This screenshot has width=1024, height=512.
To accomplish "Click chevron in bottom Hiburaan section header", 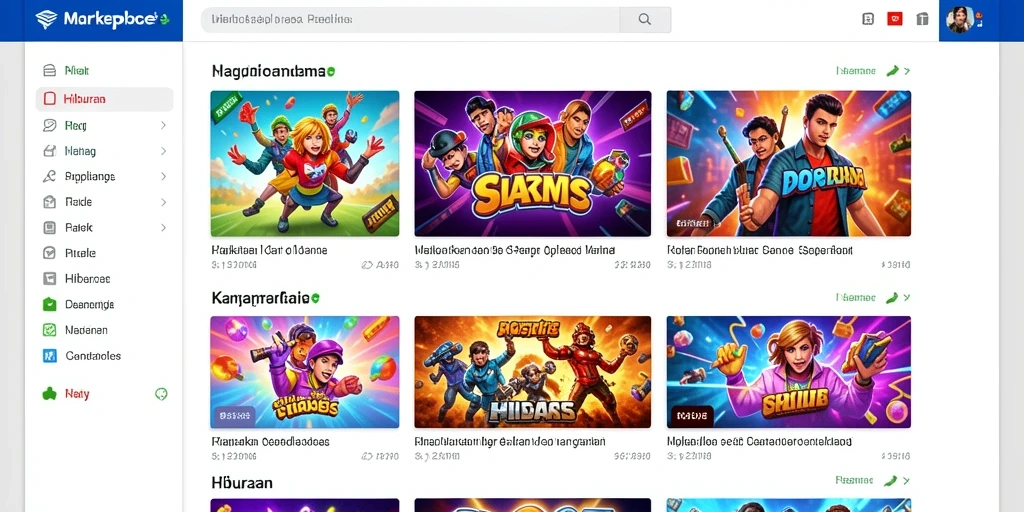I will click(x=907, y=480).
